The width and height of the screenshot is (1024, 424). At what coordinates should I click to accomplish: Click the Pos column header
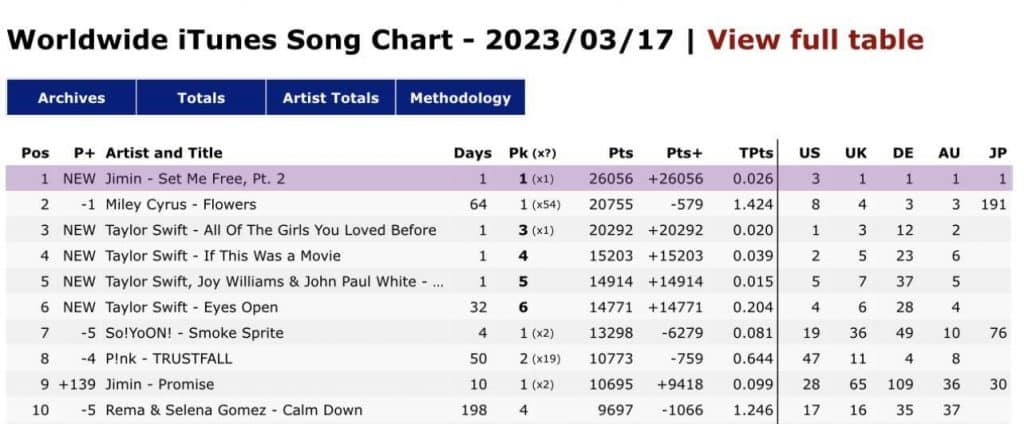pyautogui.click(x=35, y=153)
